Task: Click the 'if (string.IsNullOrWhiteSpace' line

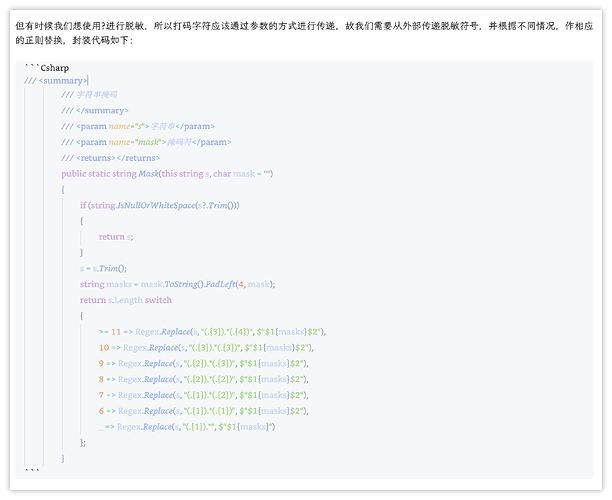Action: [x=160, y=205]
